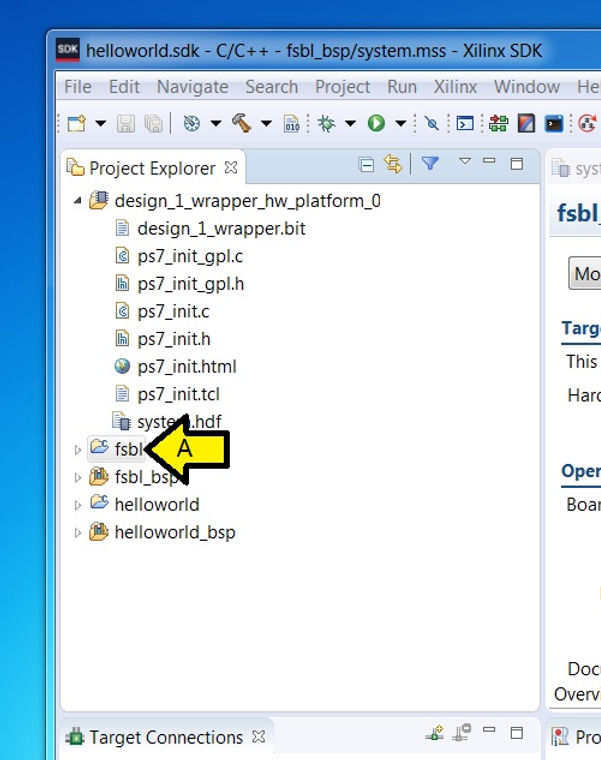Click the green Run button icon
Viewport: 601px width, 760px height.
tap(376, 124)
